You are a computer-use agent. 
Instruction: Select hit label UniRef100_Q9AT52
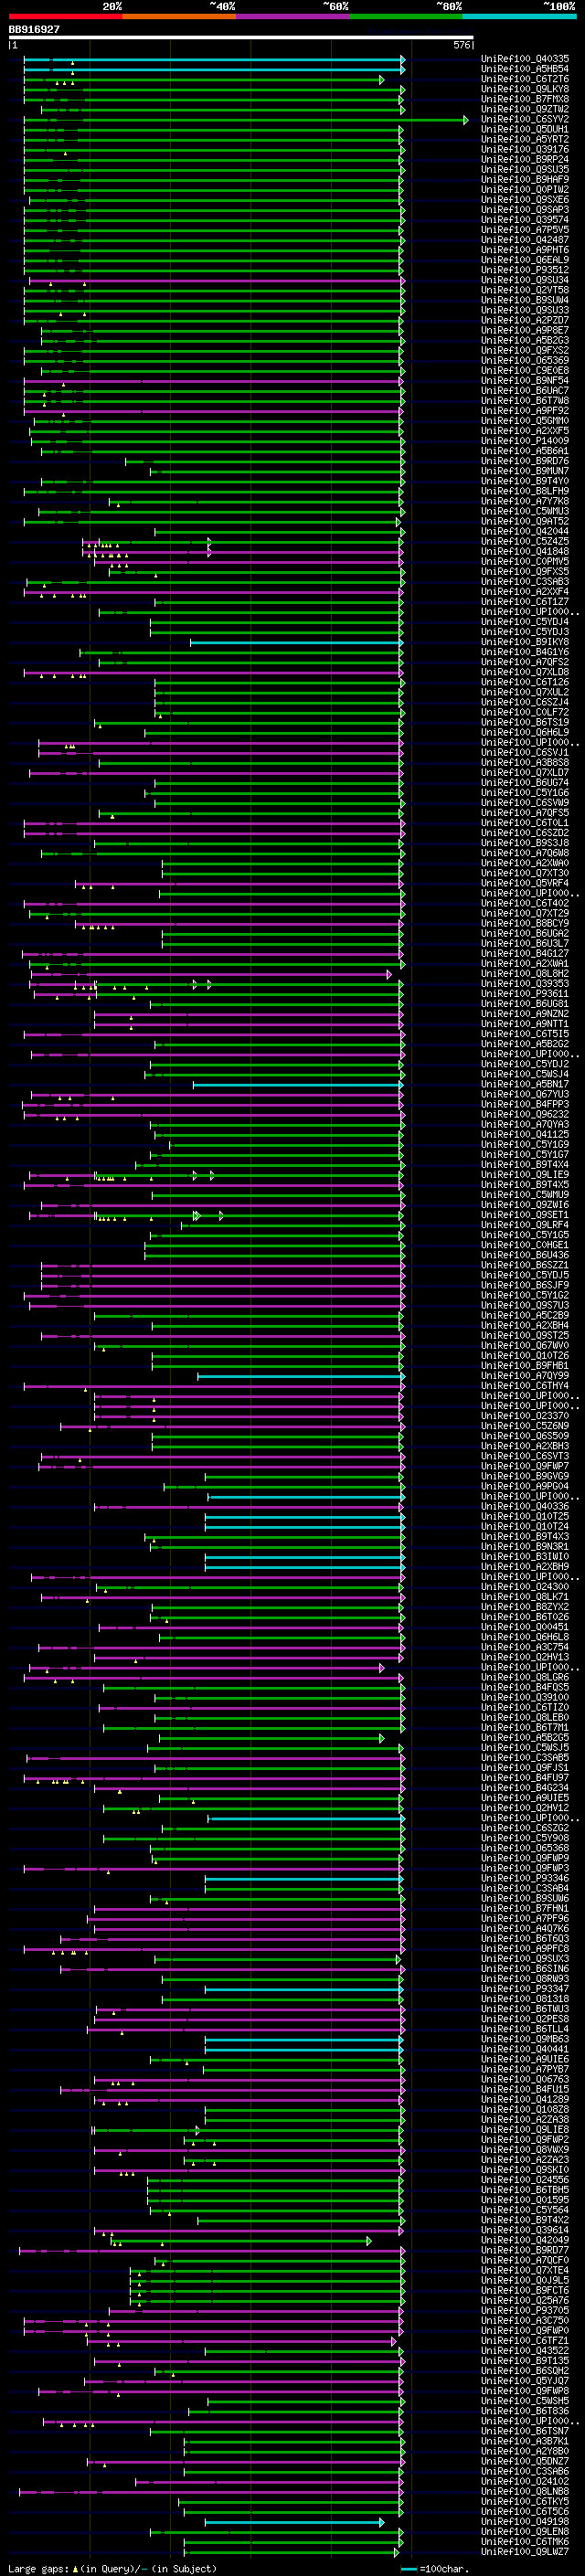point(525,521)
